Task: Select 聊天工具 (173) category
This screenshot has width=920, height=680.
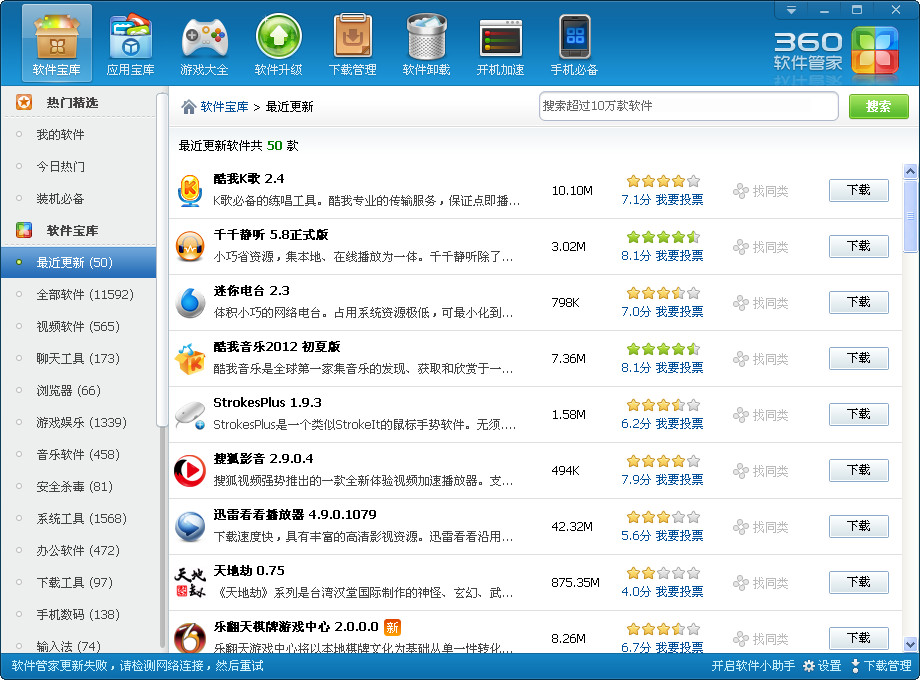Action: coord(79,358)
